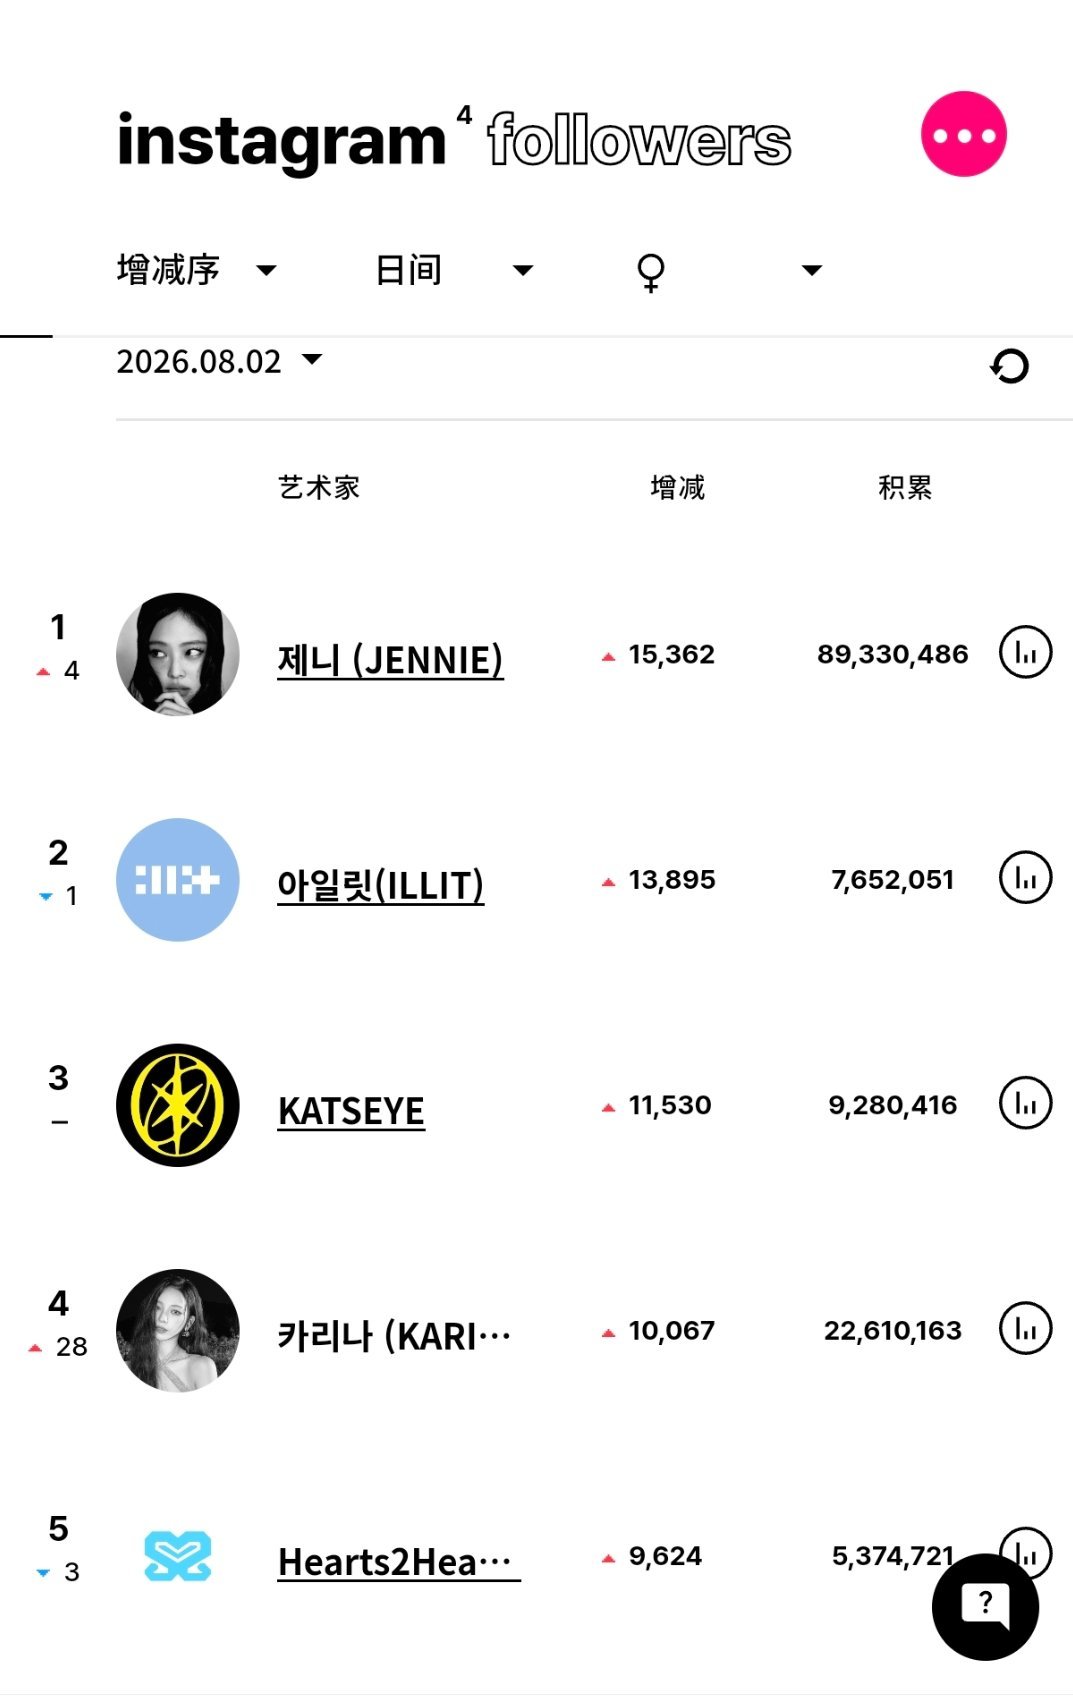This screenshot has width=1073, height=1698.
Task: Open the 2026.08.02 date selector
Action: pos(219,361)
